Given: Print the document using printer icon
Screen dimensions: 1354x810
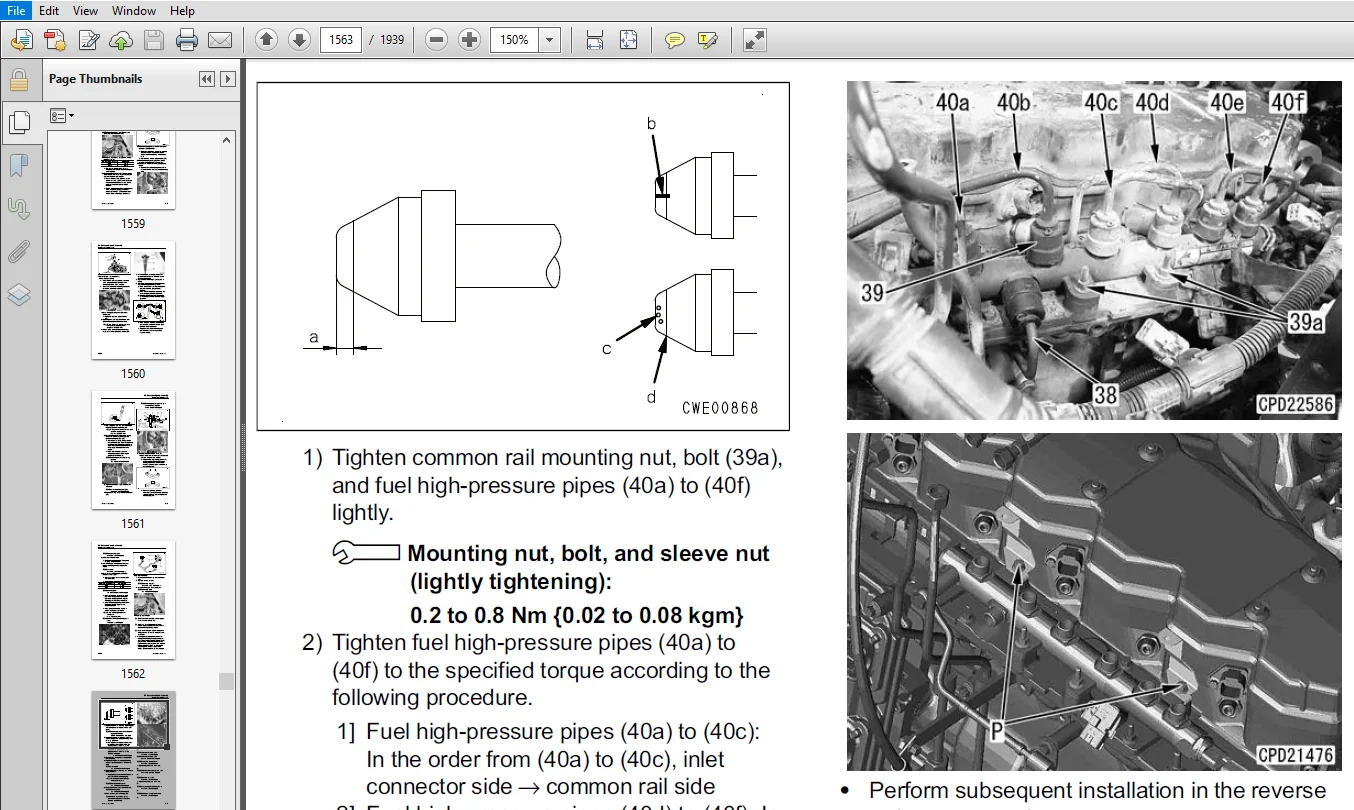Looking at the screenshot, I should point(187,40).
